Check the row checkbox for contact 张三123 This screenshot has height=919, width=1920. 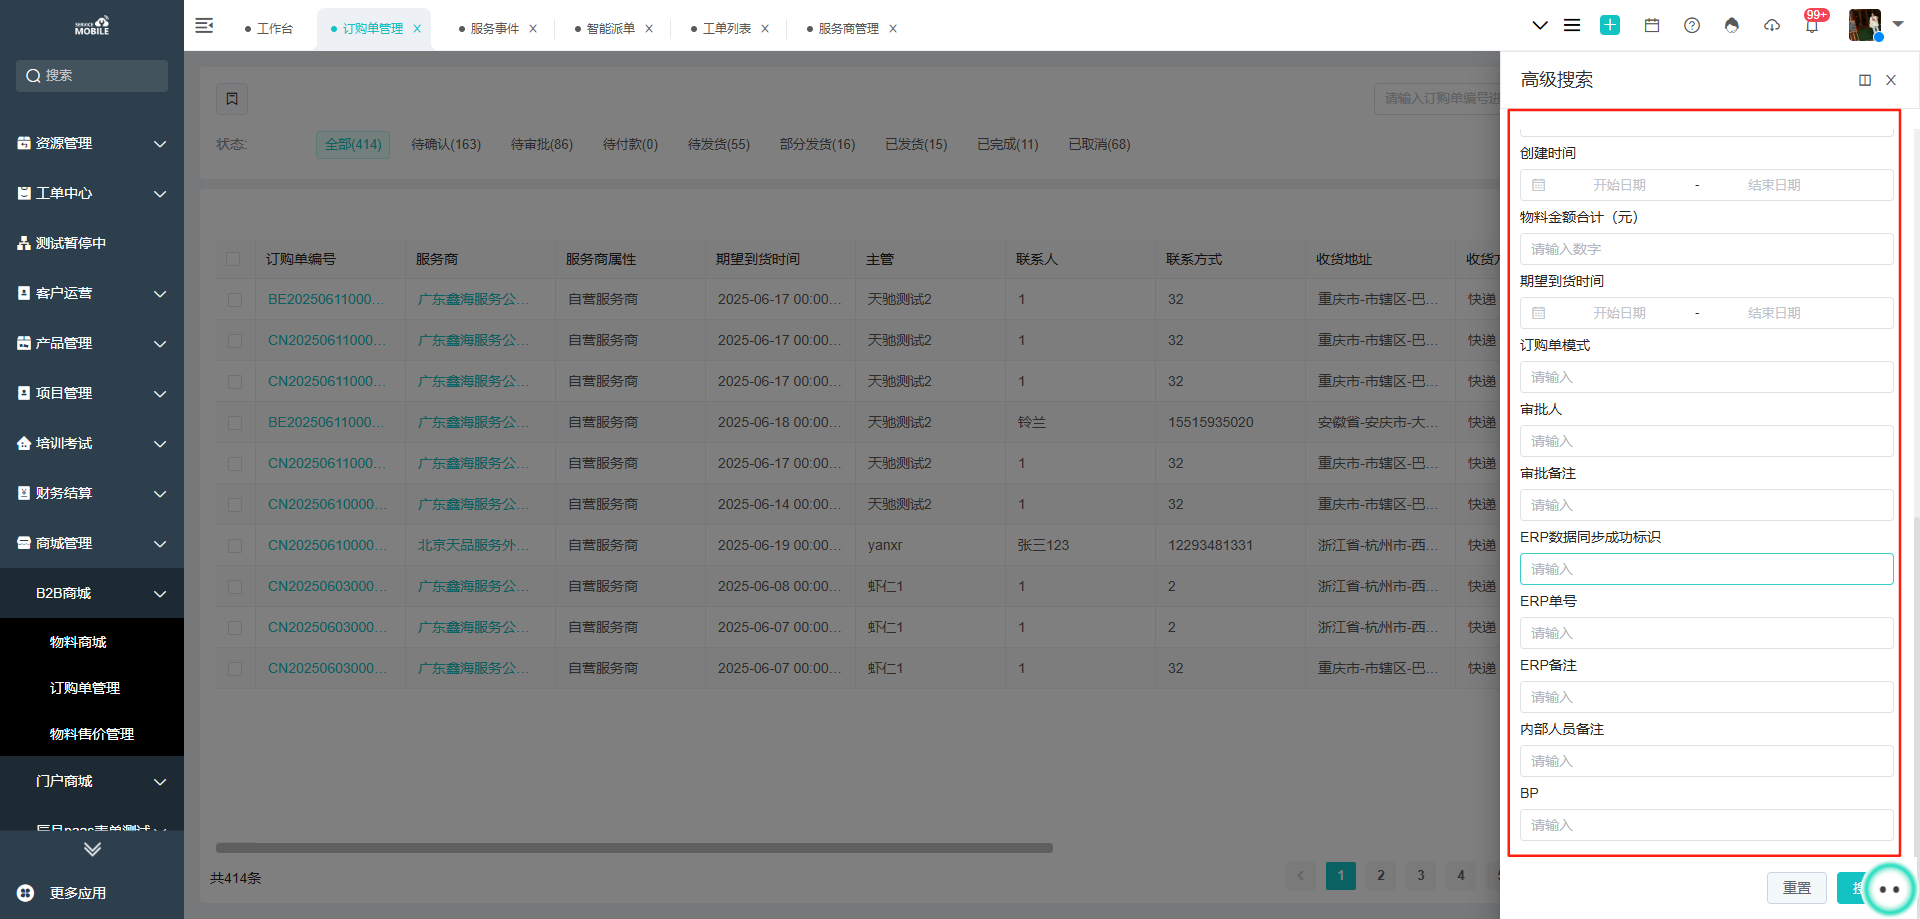[x=235, y=546]
